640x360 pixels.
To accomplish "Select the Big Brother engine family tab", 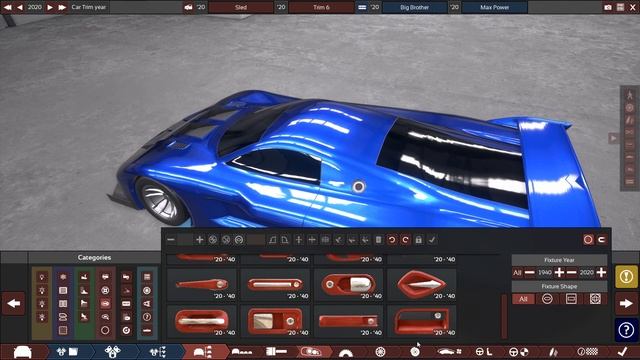I will point(414,7).
